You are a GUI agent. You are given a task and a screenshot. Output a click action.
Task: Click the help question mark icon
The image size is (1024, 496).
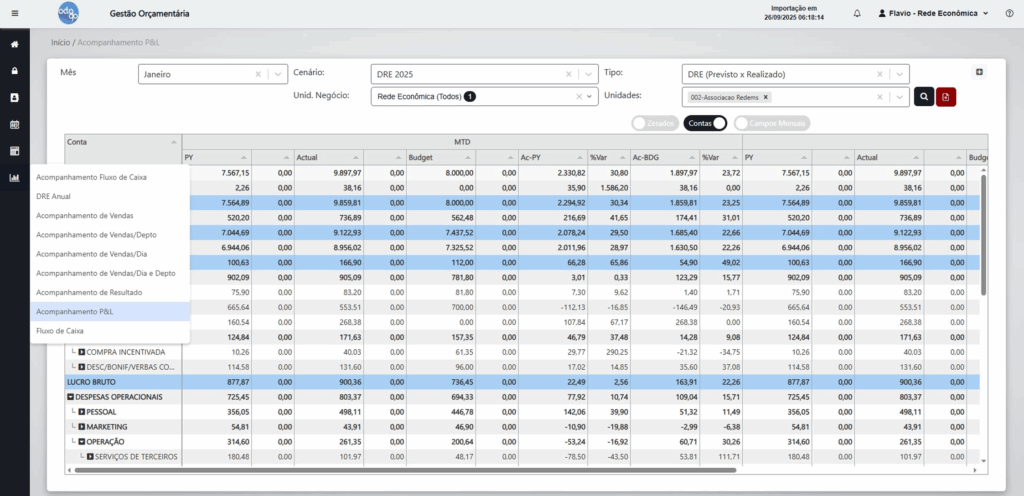pos(1008,13)
